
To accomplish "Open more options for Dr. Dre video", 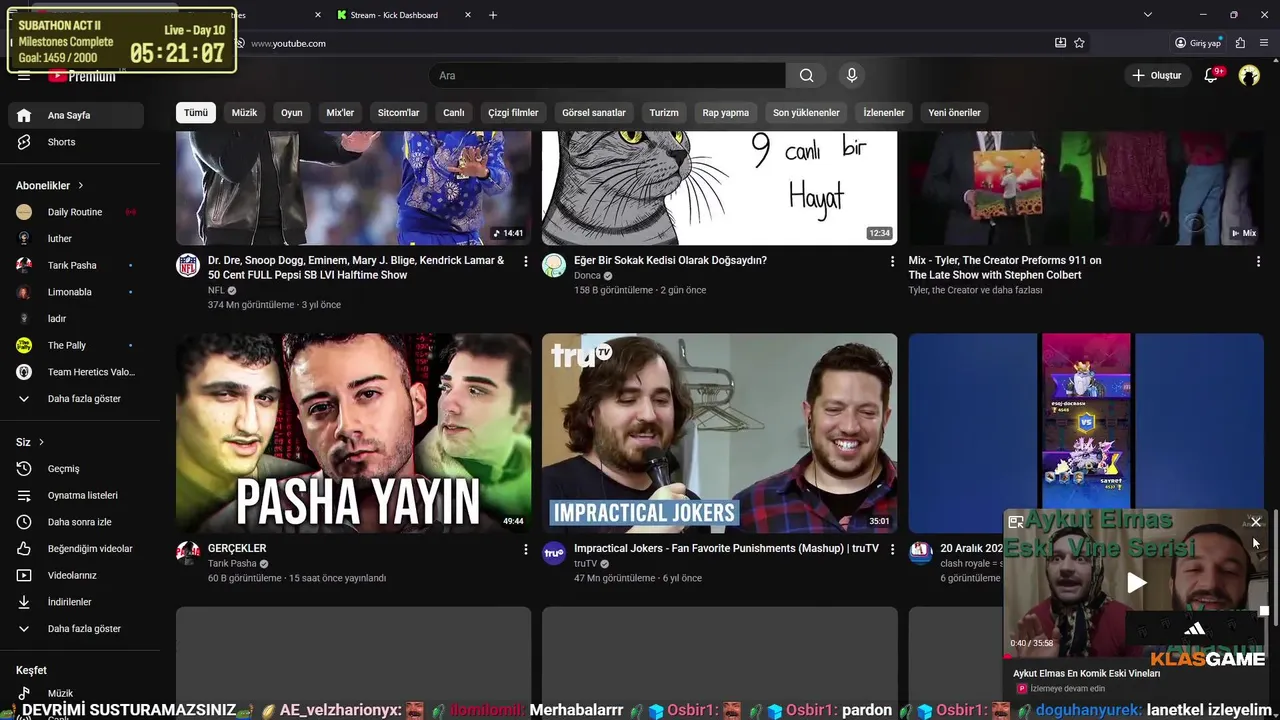I will point(526,261).
